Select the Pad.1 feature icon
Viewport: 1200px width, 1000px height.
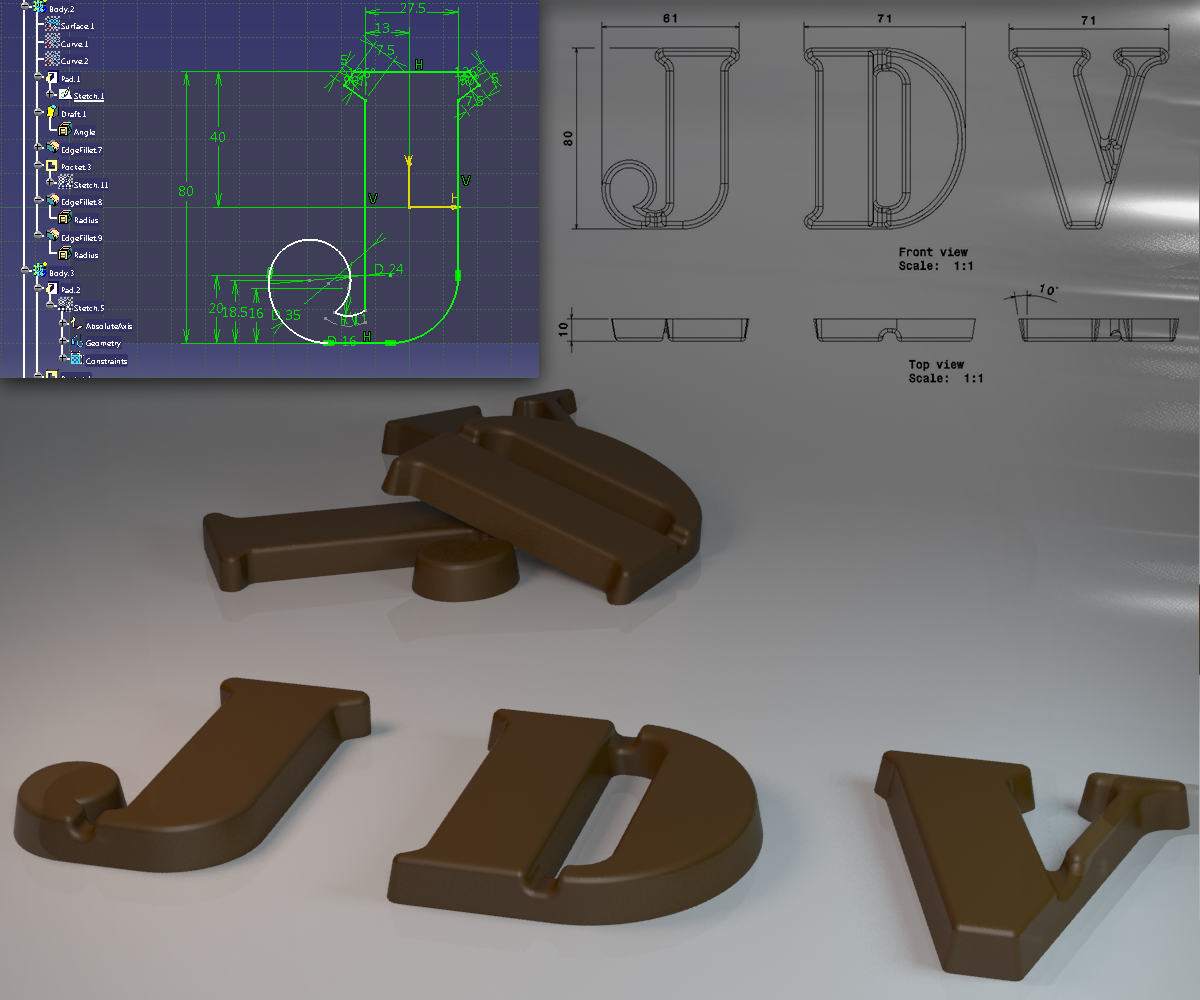tap(52, 78)
